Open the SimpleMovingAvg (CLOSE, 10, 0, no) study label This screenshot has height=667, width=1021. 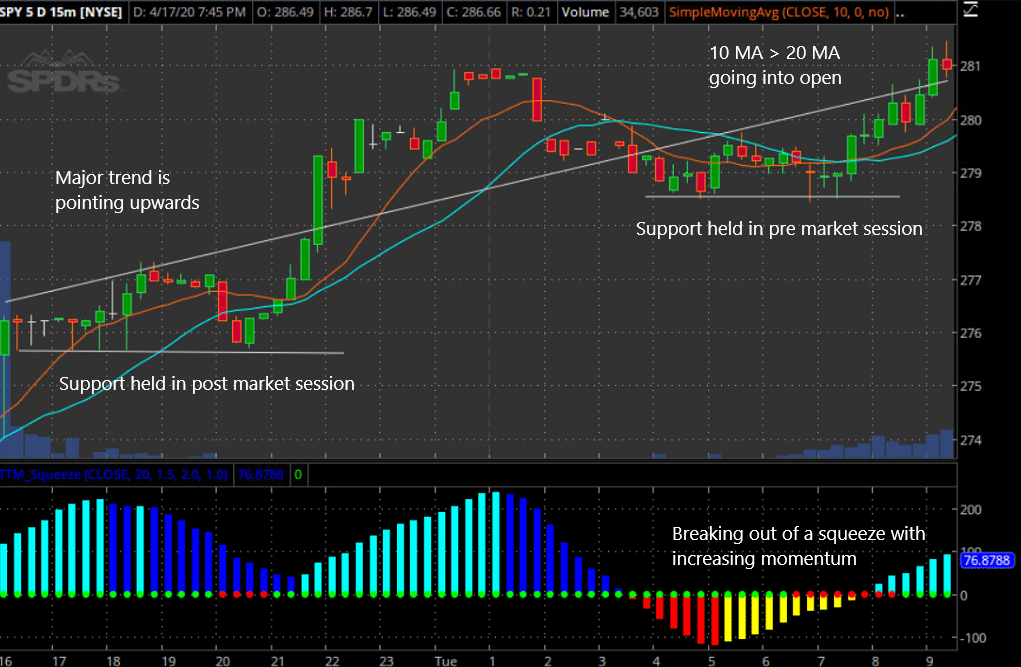coord(779,12)
